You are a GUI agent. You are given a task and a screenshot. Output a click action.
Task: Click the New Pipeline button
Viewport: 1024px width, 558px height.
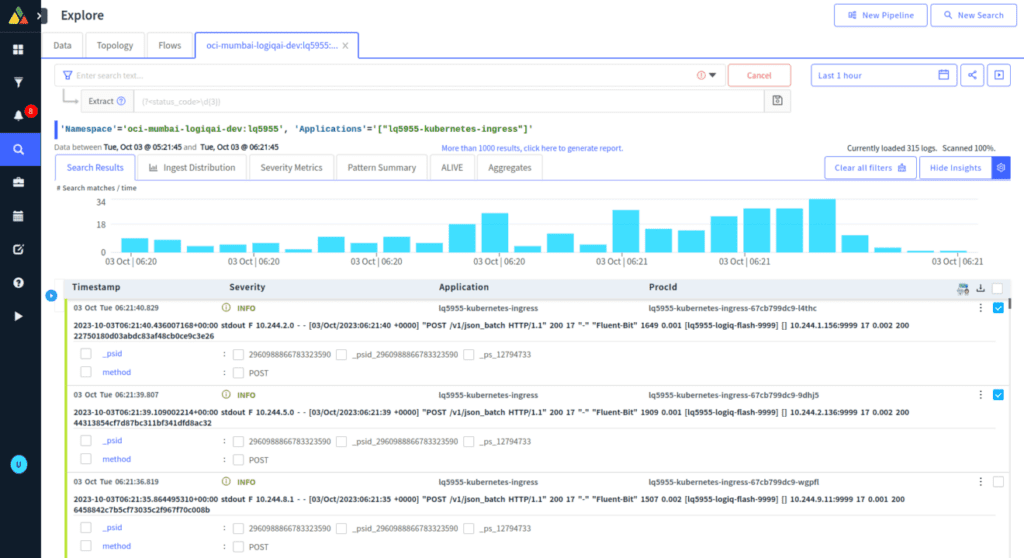(x=878, y=15)
